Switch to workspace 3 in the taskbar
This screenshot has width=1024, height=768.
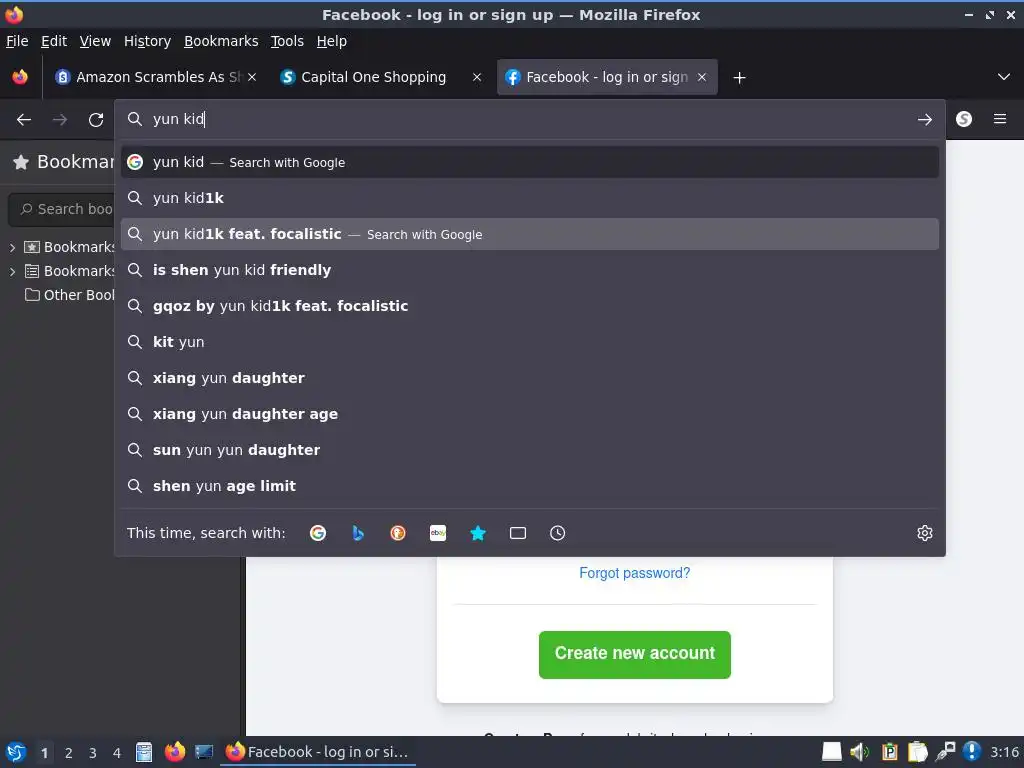(93, 753)
